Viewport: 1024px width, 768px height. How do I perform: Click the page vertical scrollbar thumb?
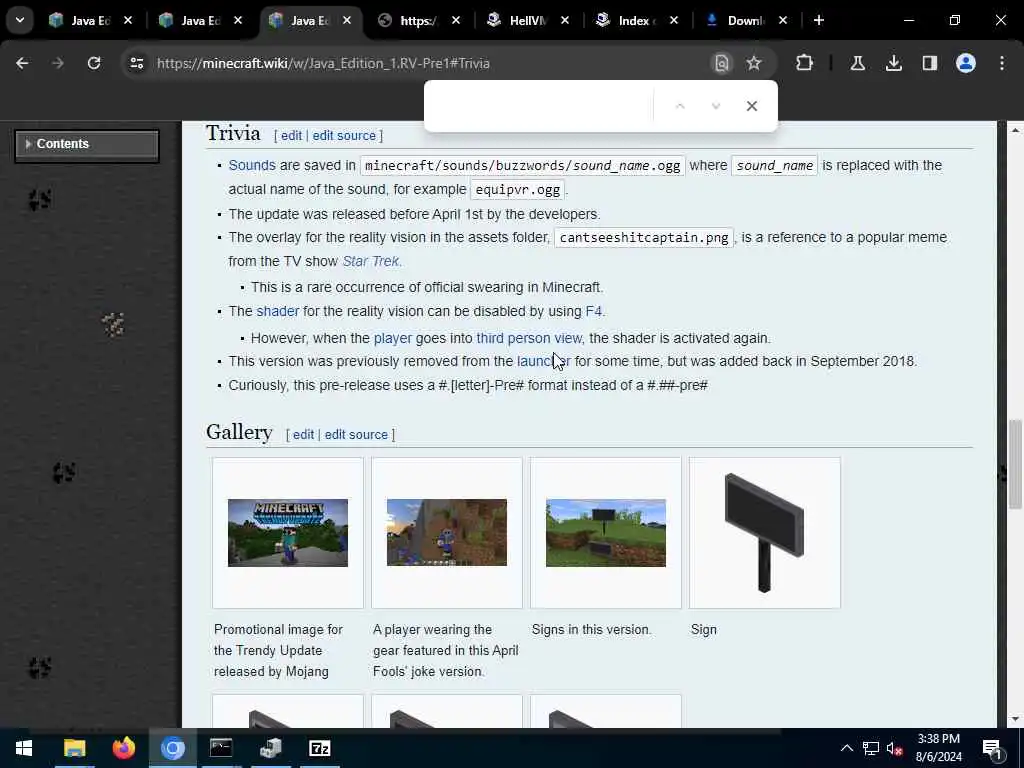[x=1014, y=464]
